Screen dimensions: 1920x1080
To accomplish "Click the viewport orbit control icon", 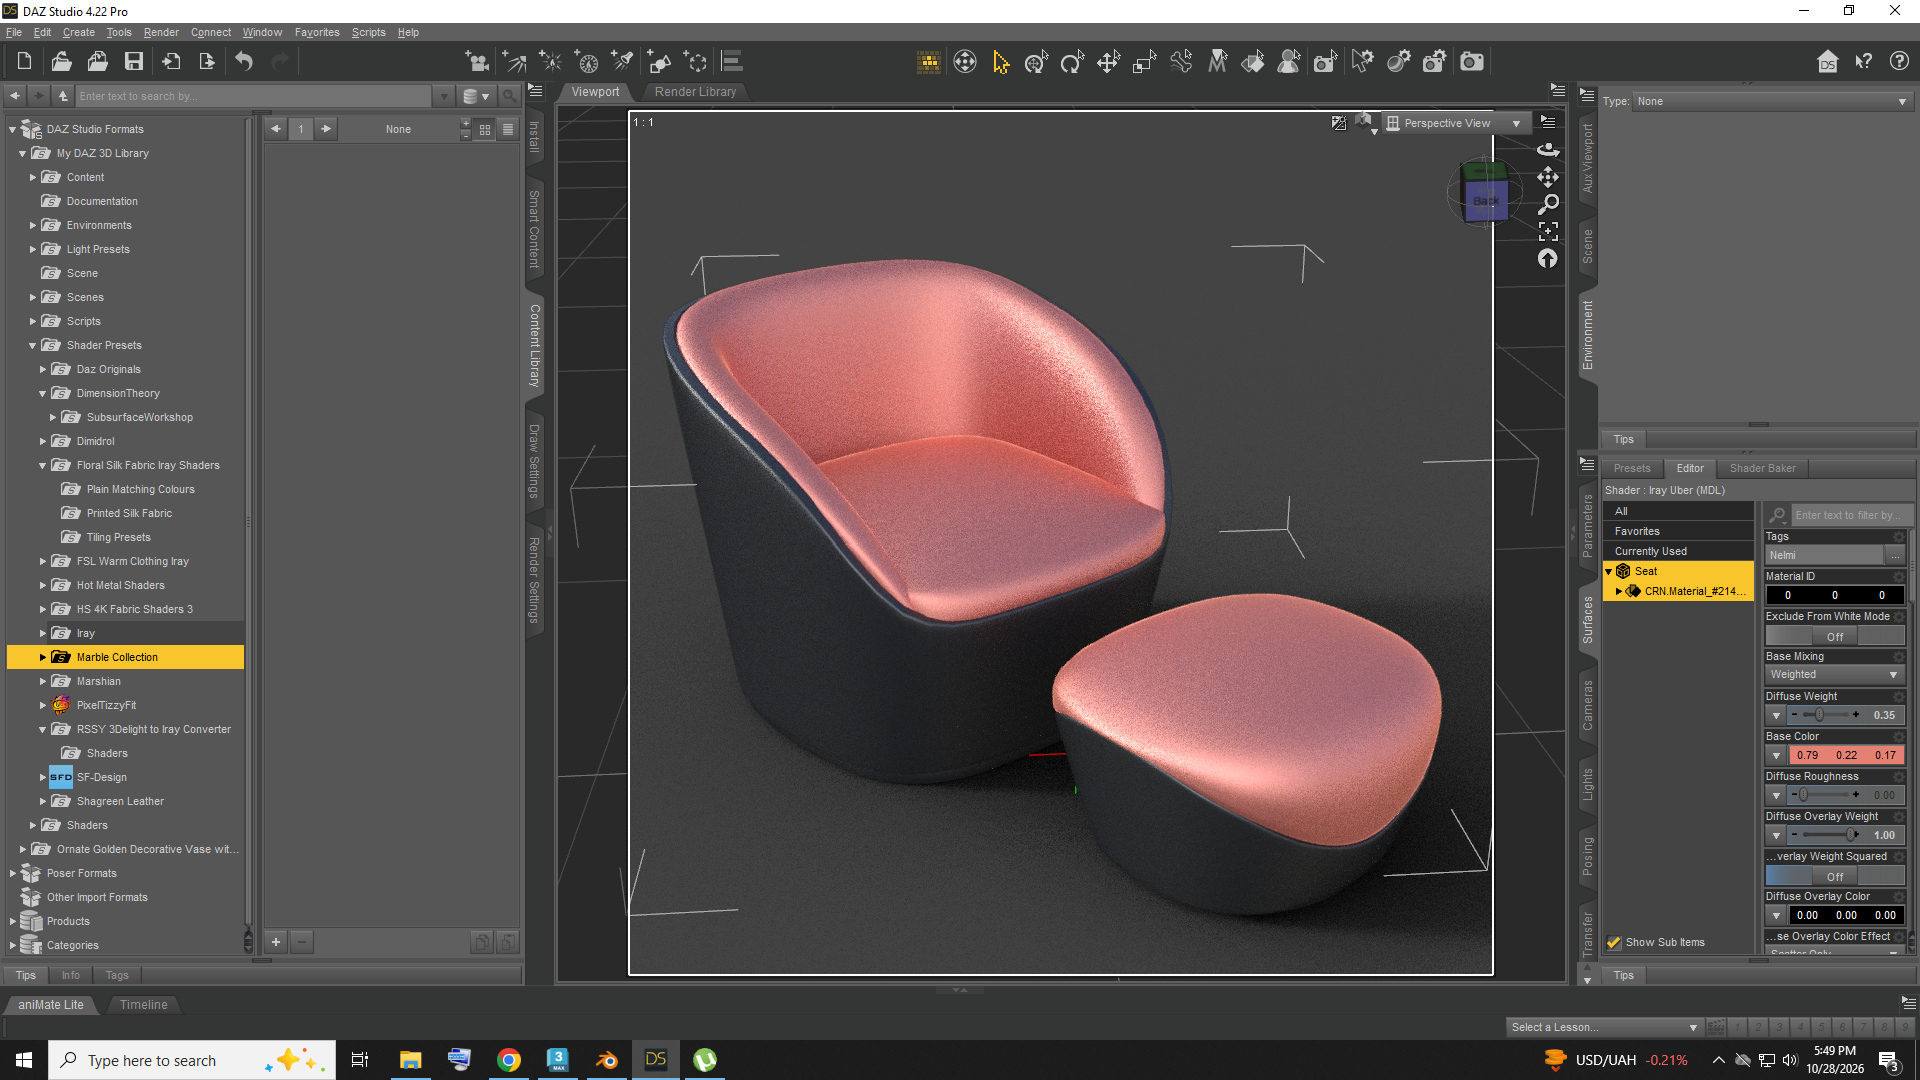I will 1548,149.
